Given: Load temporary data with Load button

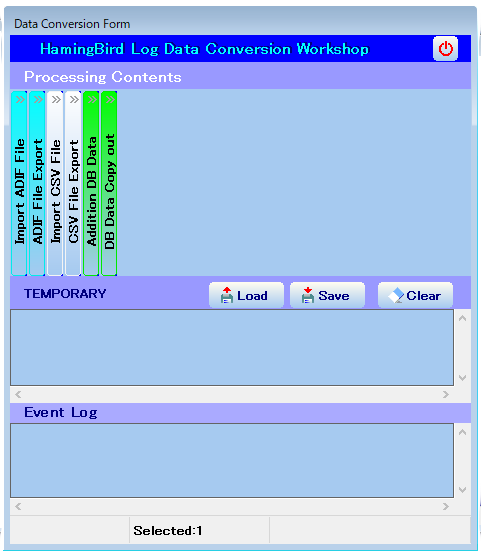Looking at the screenshot, I should [246, 295].
